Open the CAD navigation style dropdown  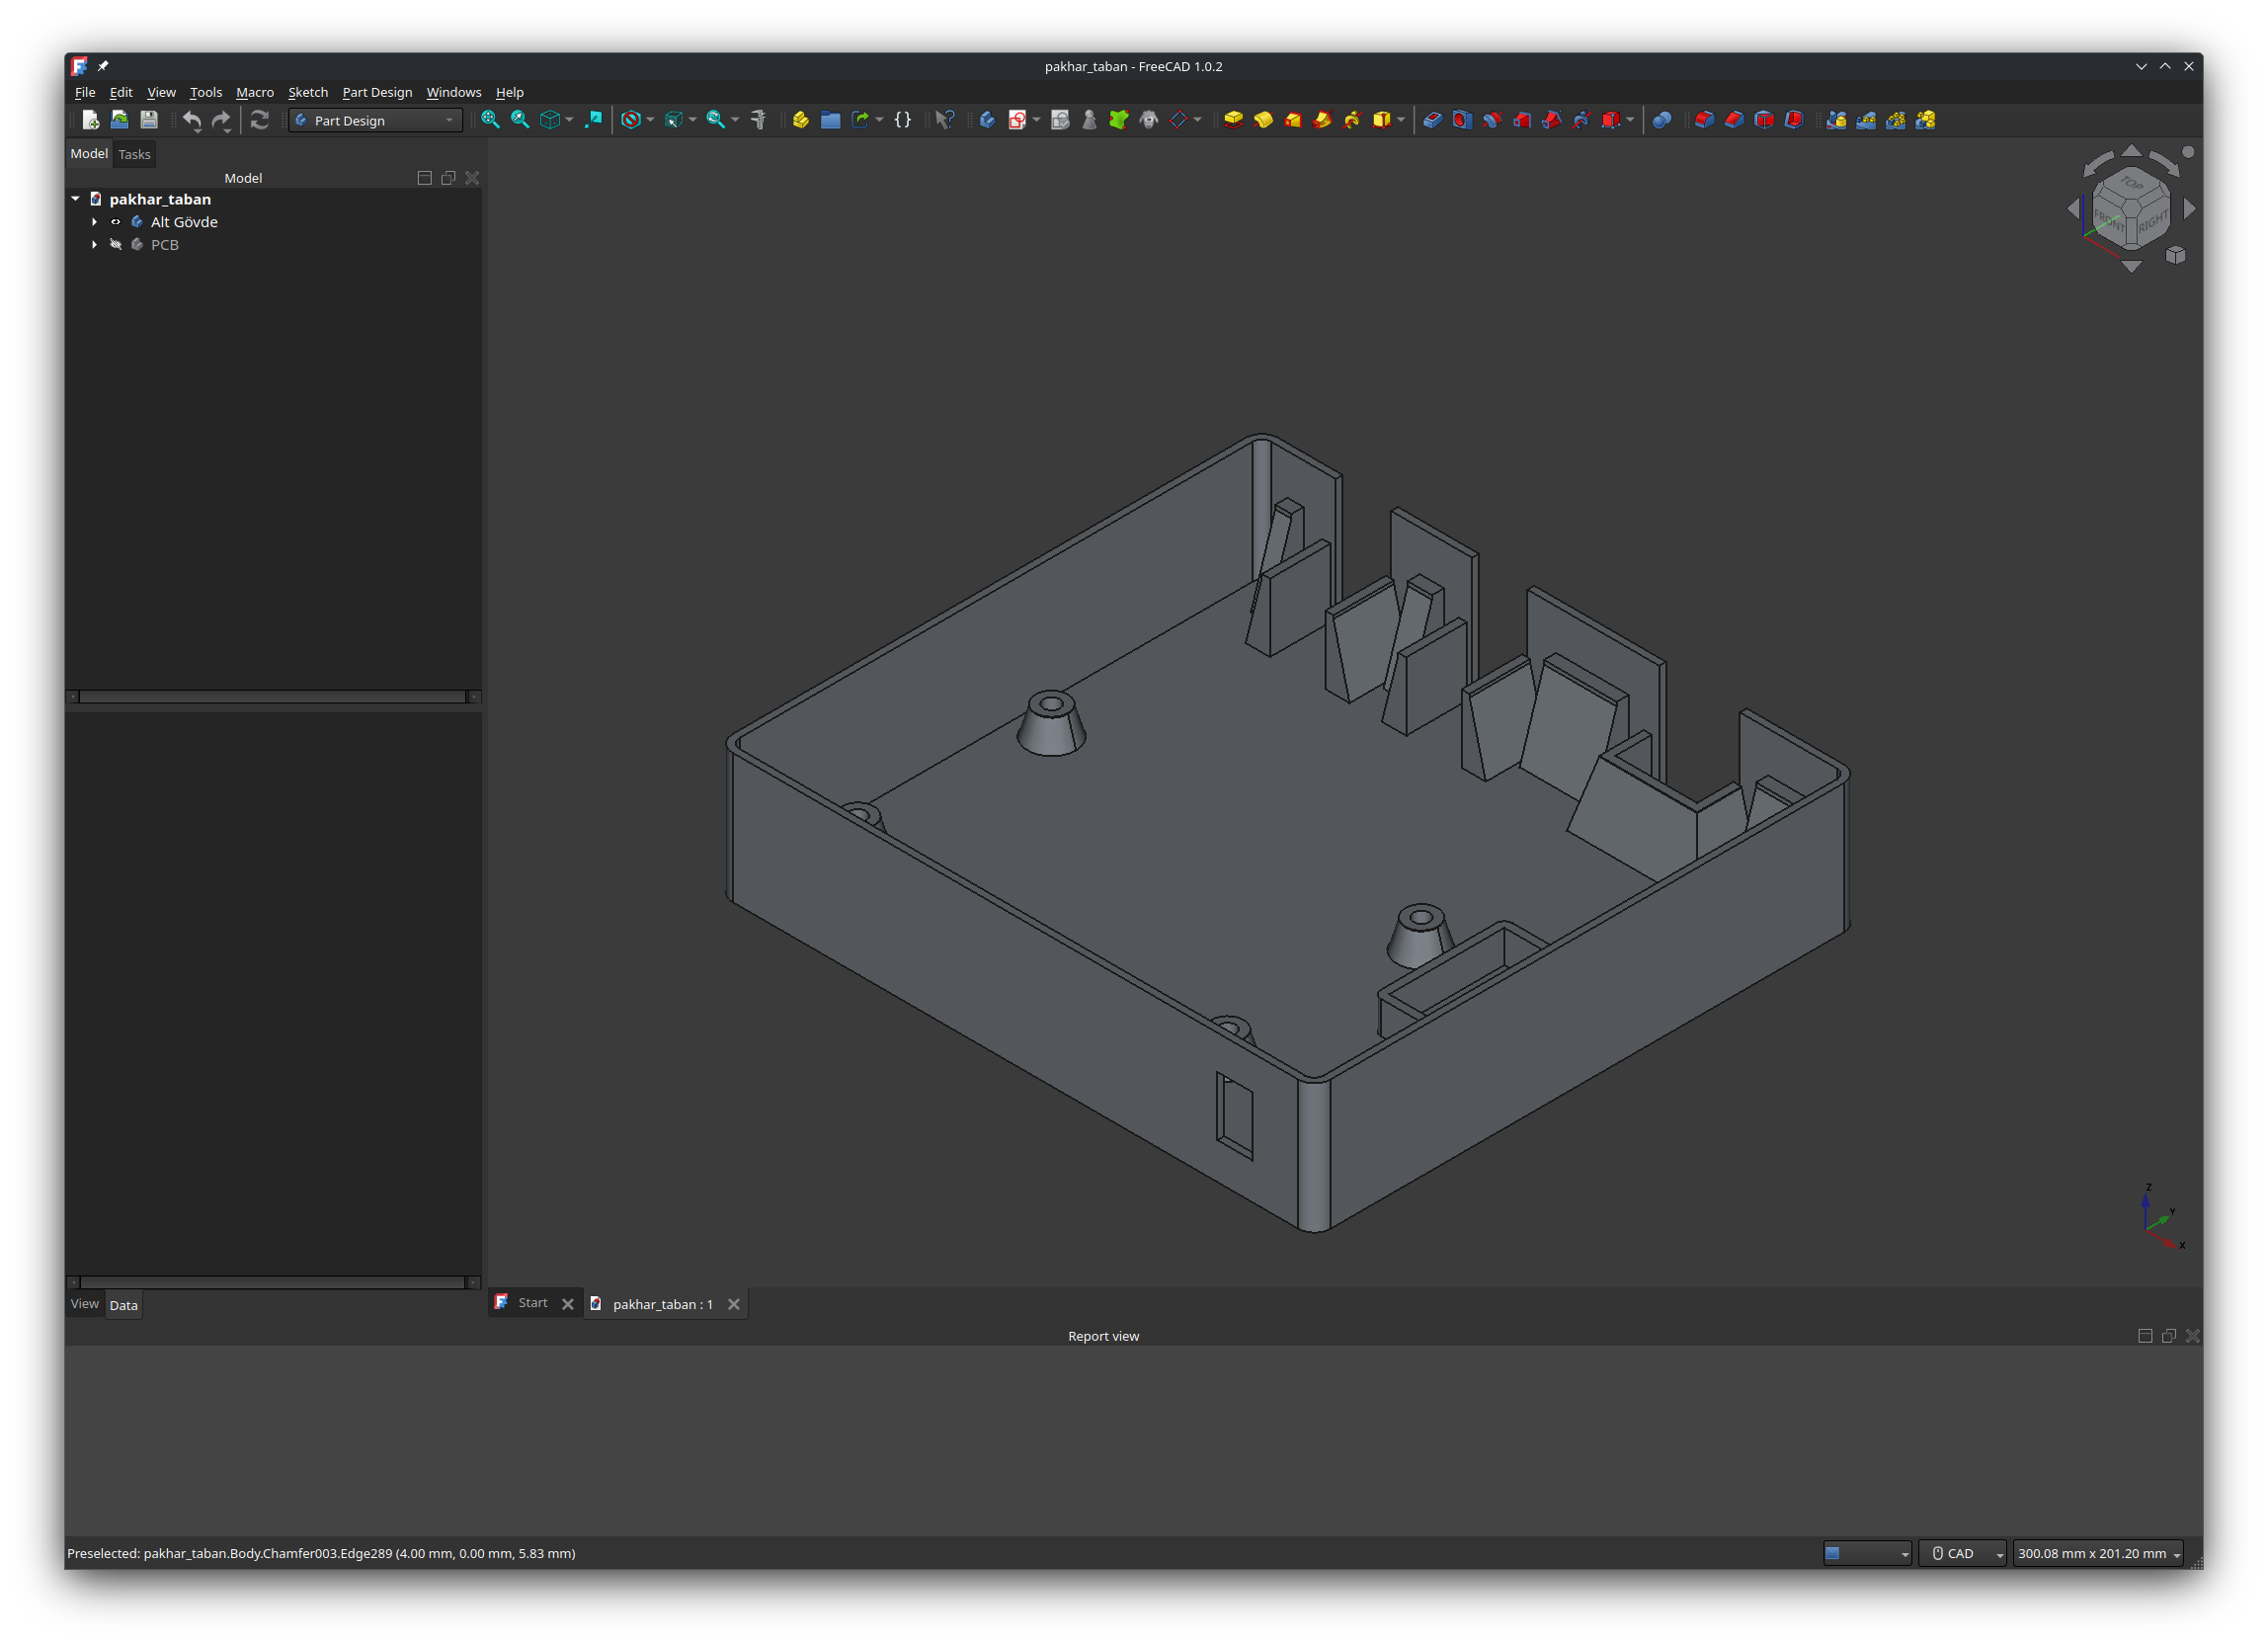click(x=1962, y=1553)
